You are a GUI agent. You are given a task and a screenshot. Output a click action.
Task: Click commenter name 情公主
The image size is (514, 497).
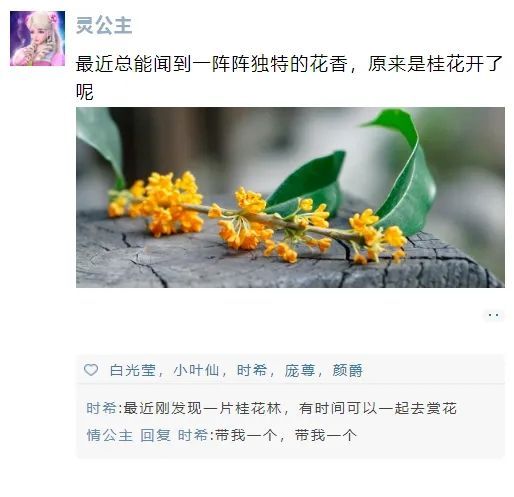click(x=110, y=435)
